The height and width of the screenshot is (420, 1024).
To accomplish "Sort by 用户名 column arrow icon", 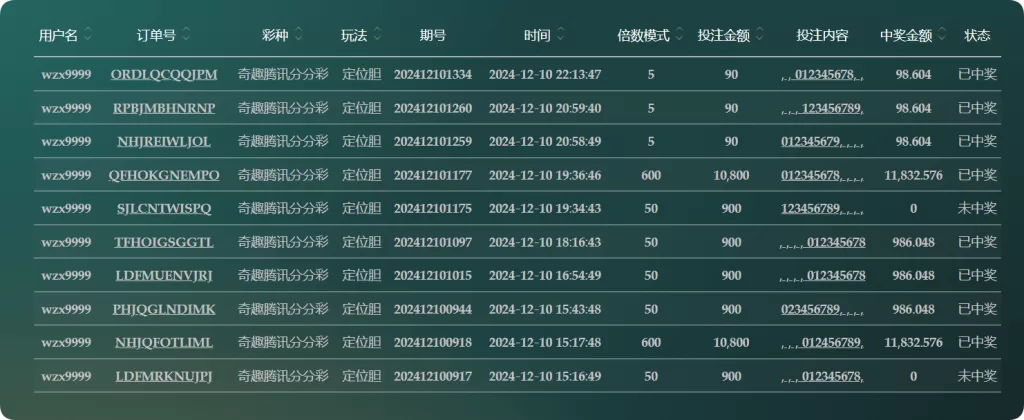I will (88, 35).
